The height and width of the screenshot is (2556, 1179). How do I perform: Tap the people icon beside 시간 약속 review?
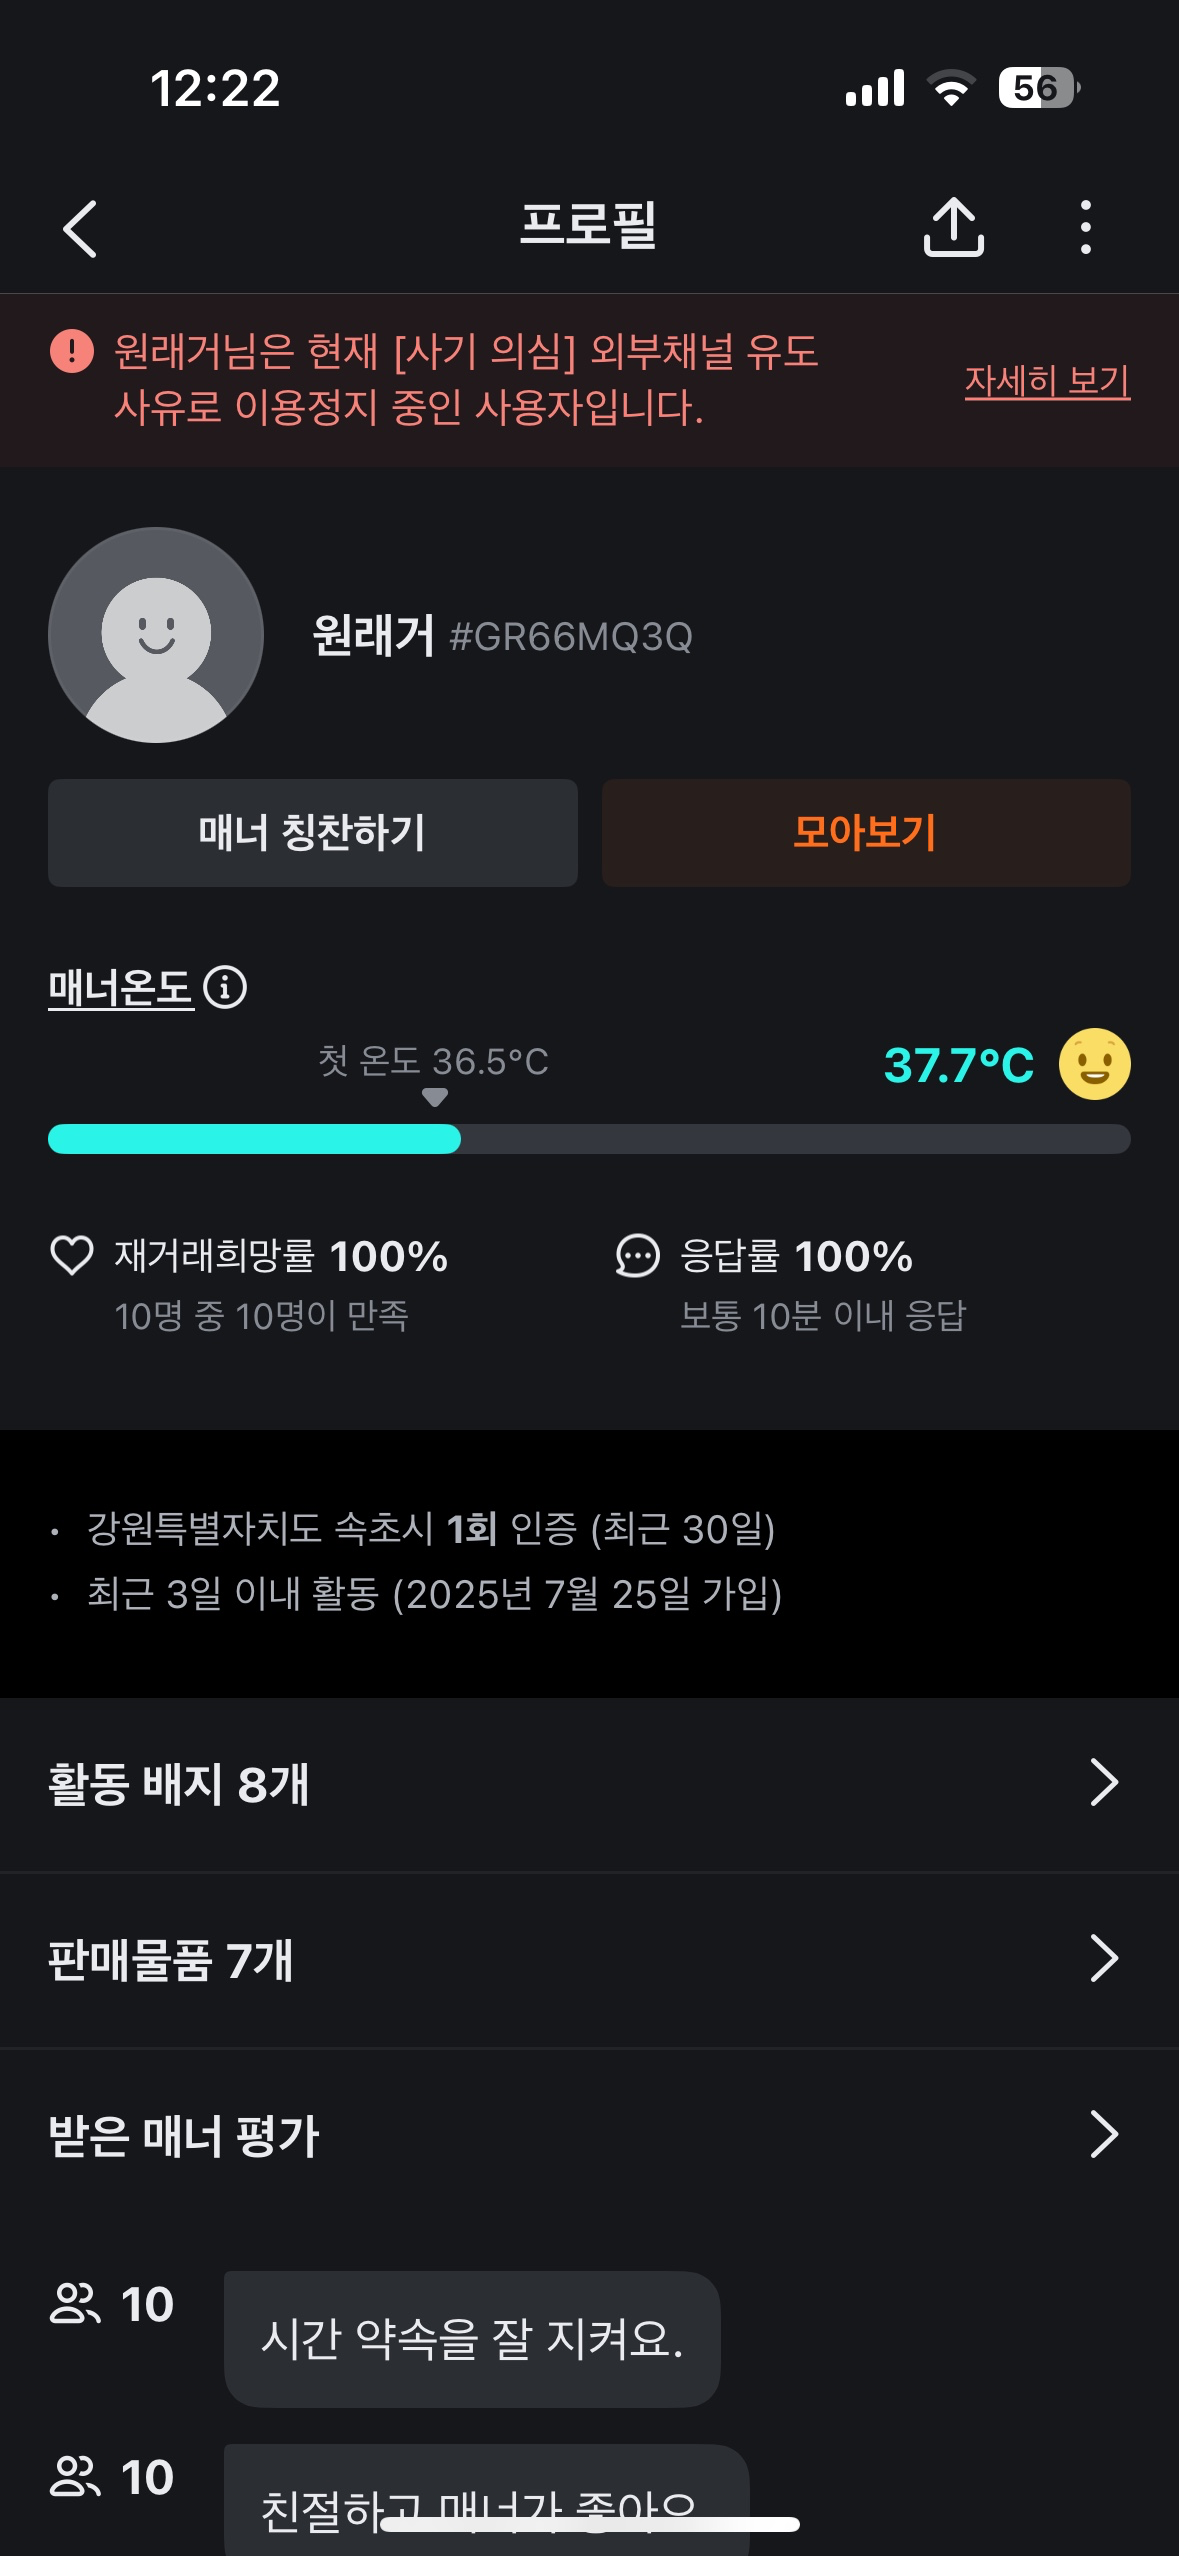(75, 2304)
